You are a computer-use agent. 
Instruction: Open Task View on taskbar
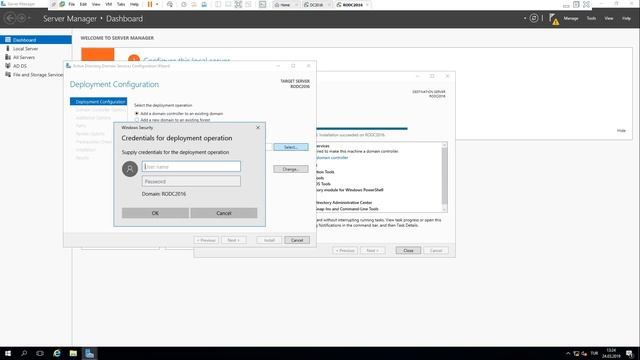[40, 353]
